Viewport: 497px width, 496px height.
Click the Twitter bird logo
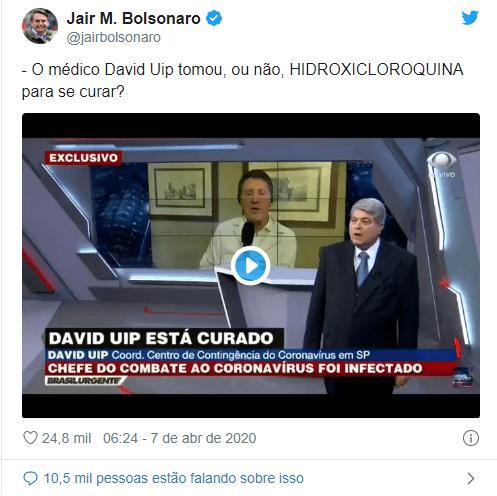point(470,18)
